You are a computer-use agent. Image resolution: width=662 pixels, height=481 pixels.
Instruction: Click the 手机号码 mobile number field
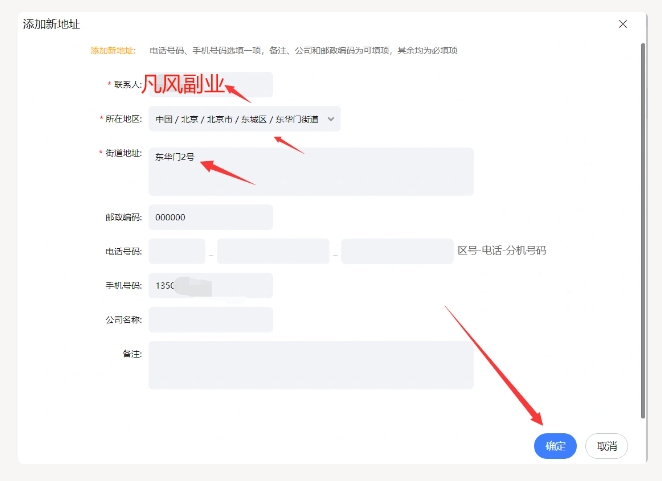[211, 285]
